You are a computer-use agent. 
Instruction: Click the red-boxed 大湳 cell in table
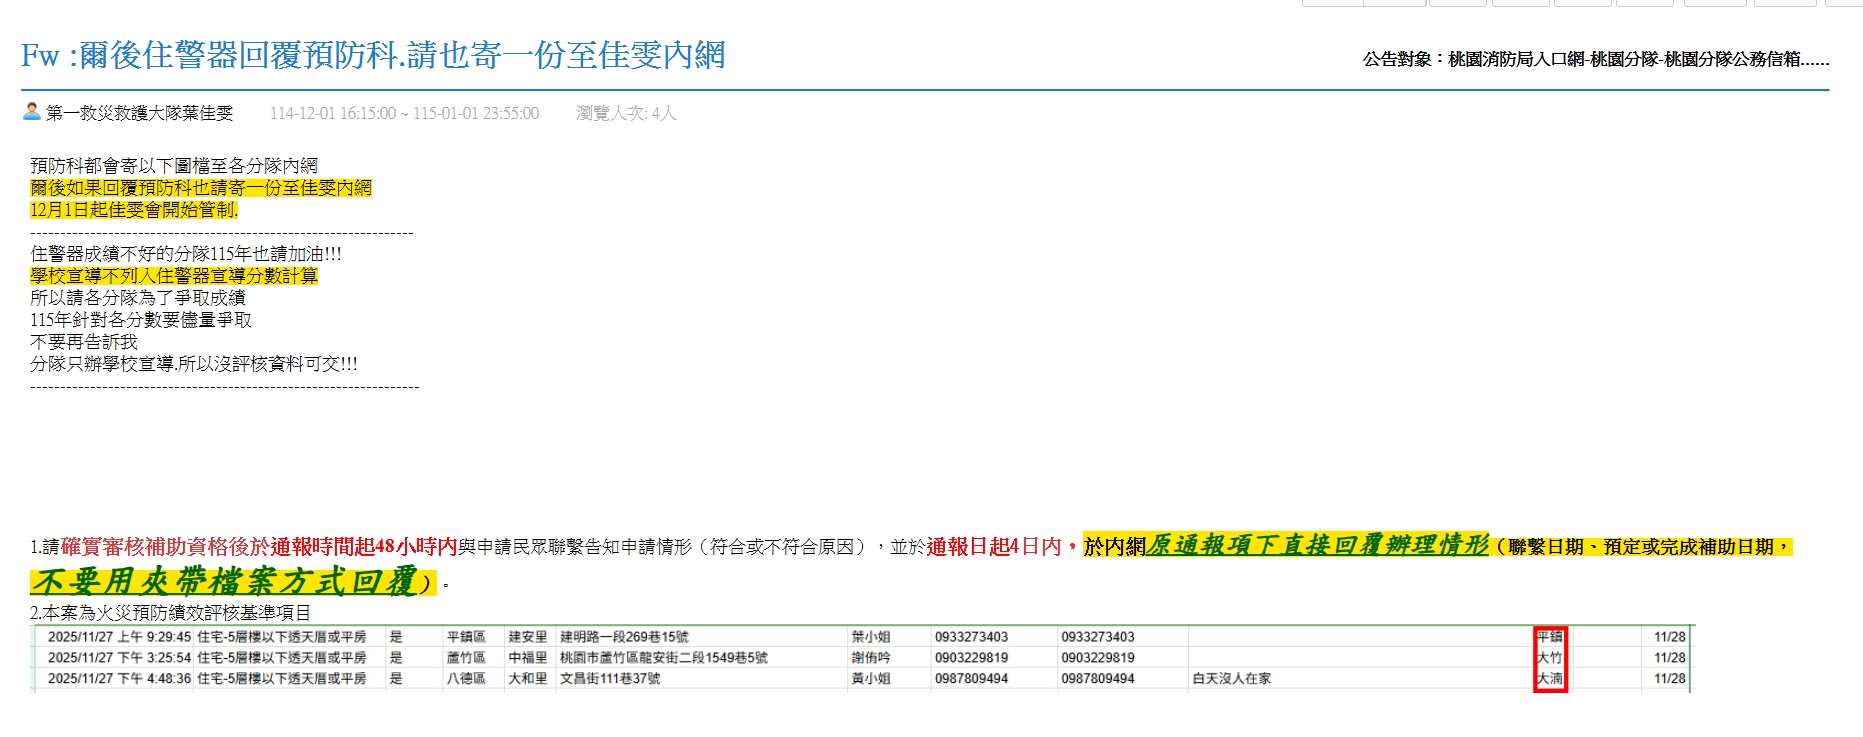tap(1549, 679)
